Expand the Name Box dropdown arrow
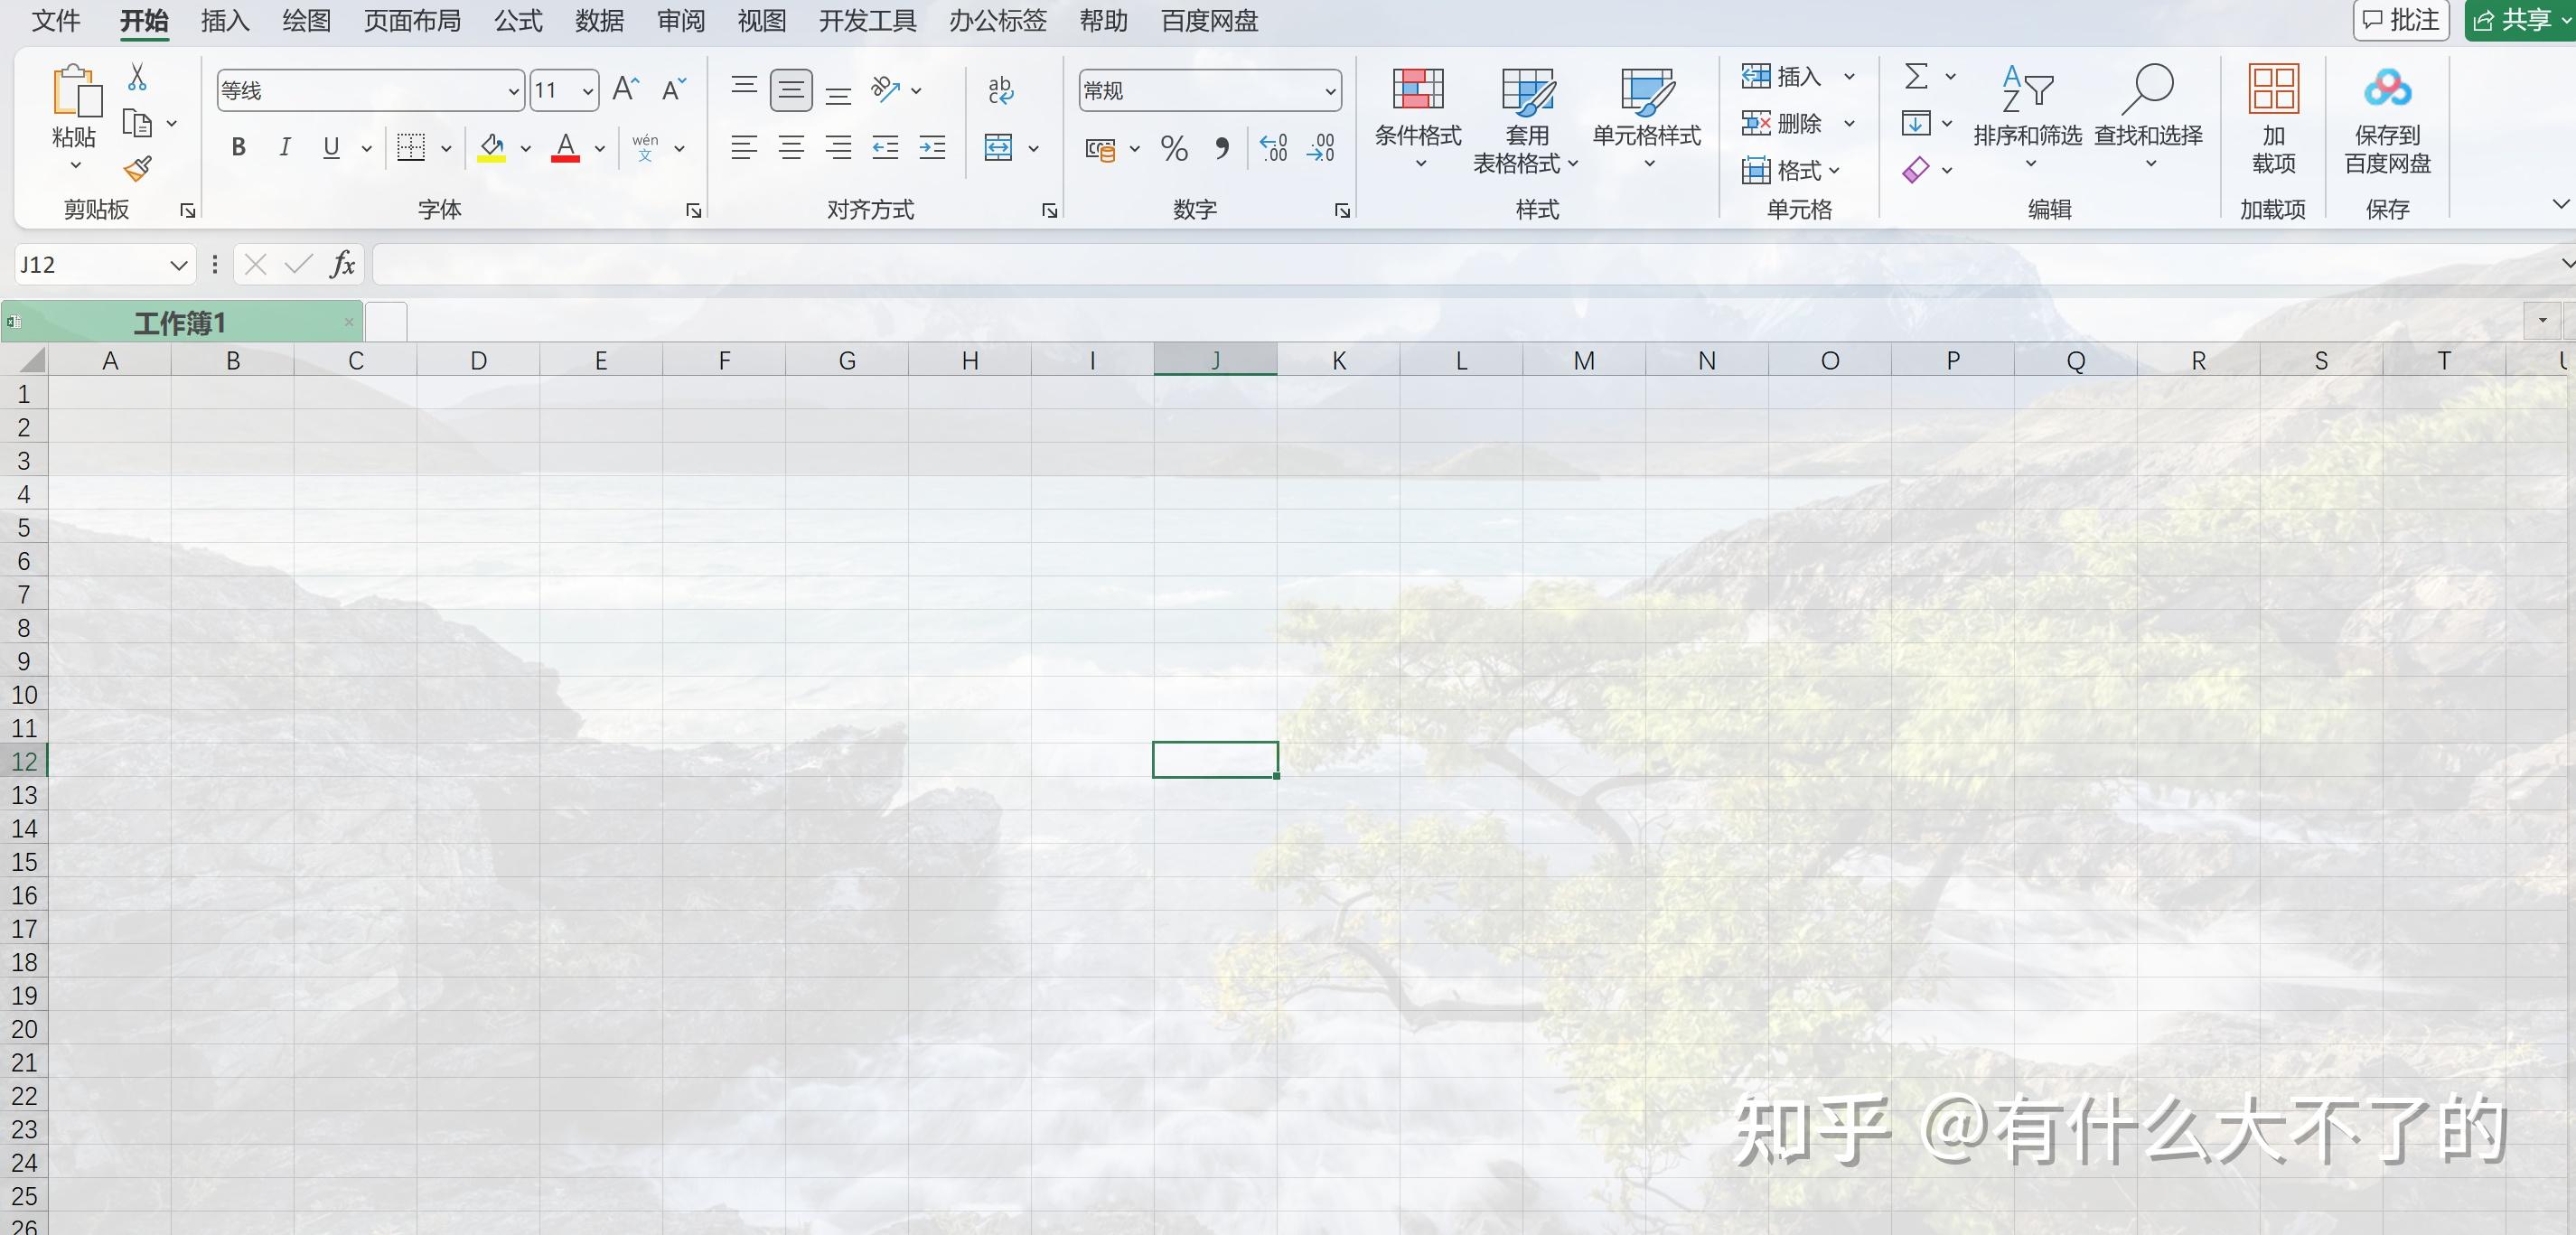2576x1235 pixels. click(178, 265)
